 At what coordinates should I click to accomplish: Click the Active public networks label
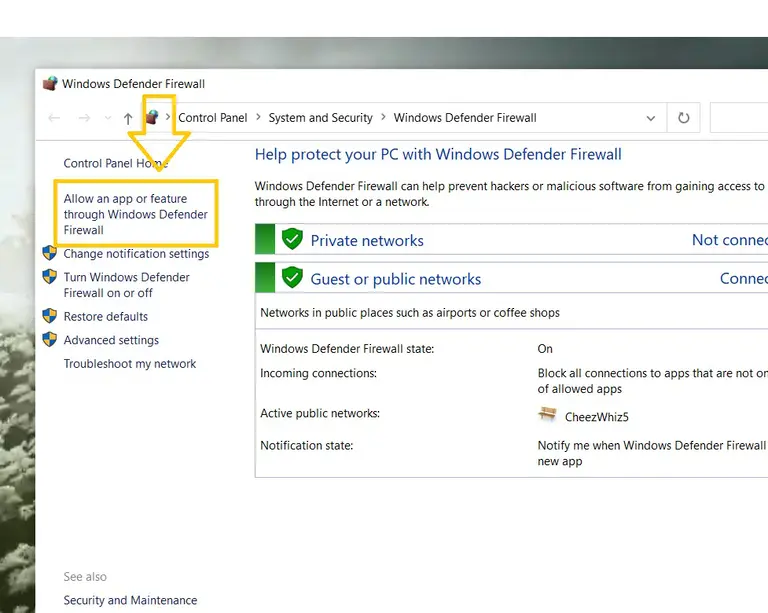(320, 413)
